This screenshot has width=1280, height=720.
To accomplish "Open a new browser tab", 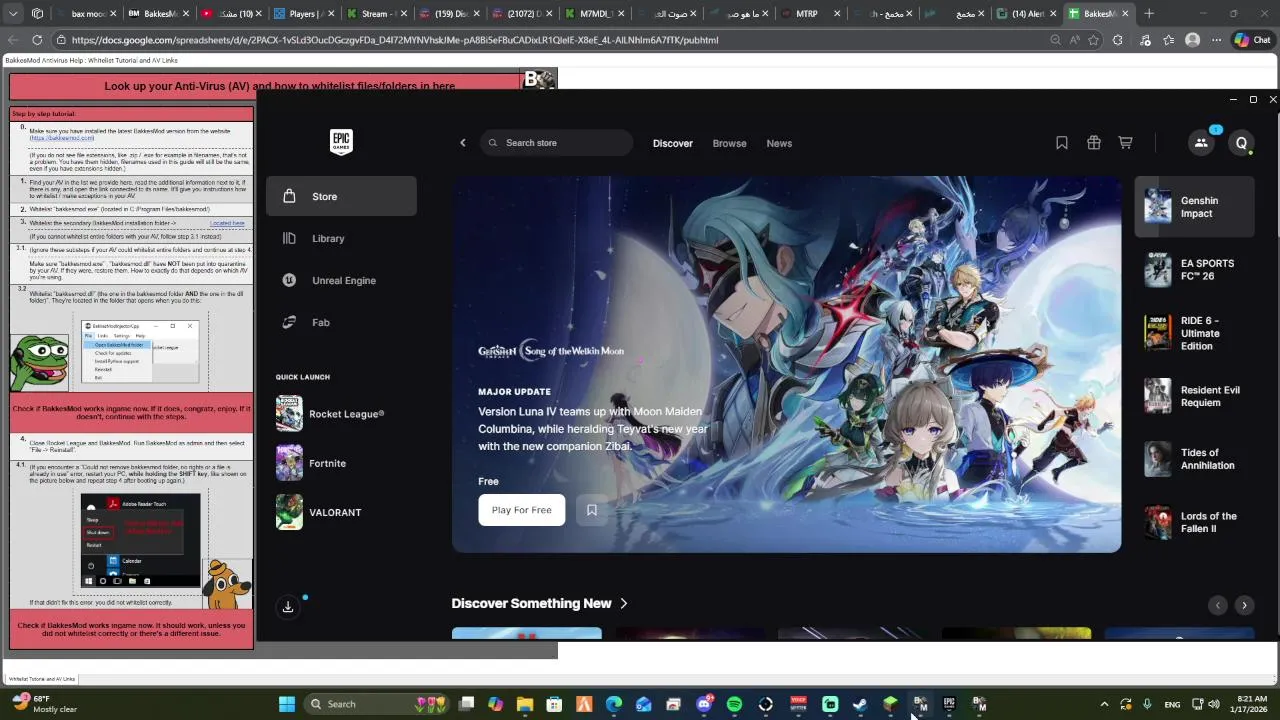I will click(x=1149, y=14).
